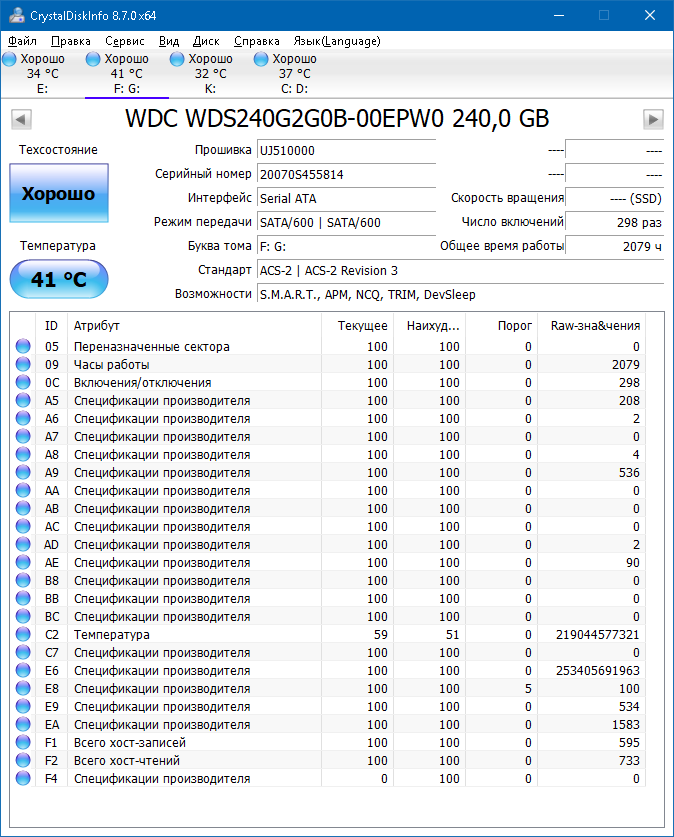
Task: Click the serial number field
Action: [345, 174]
